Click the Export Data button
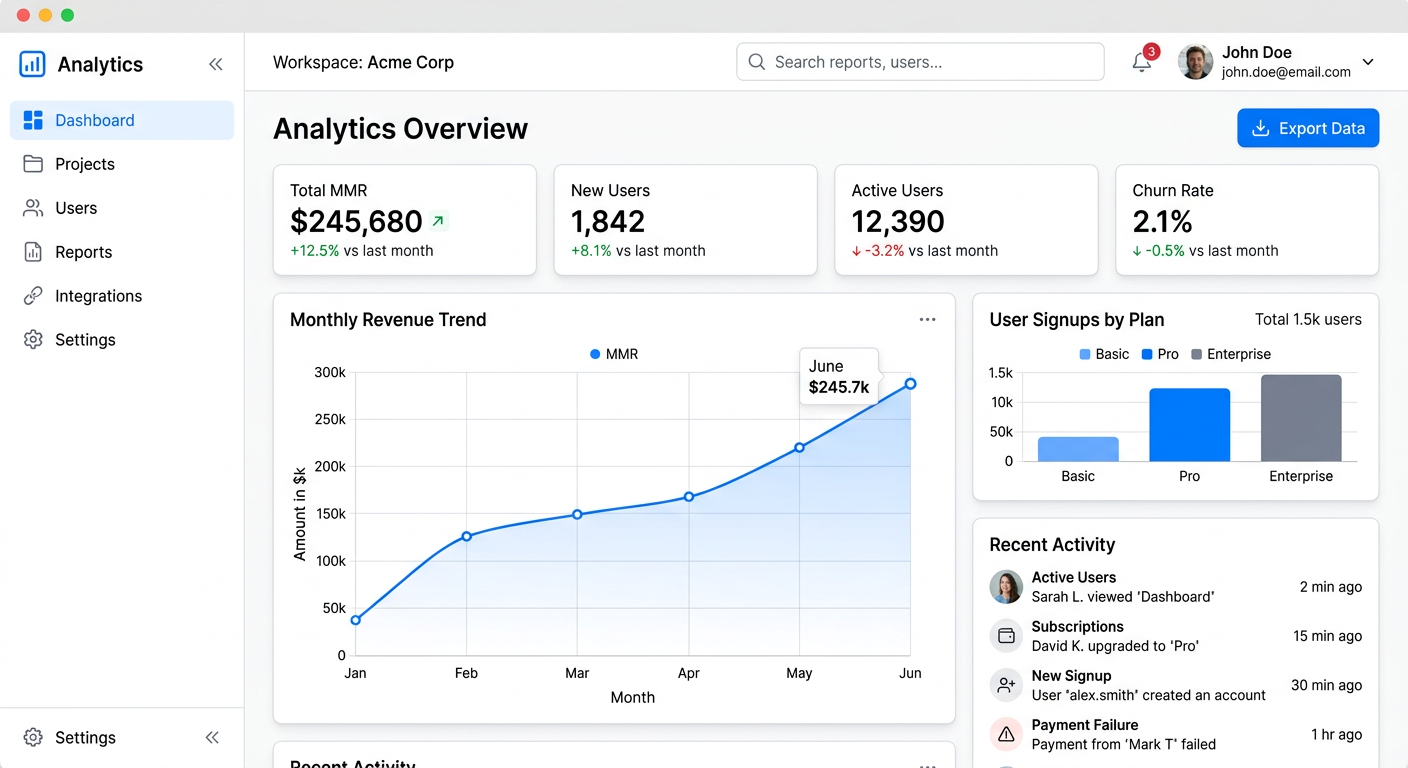Image resolution: width=1408 pixels, height=768 pixels. coord(1307,128)
